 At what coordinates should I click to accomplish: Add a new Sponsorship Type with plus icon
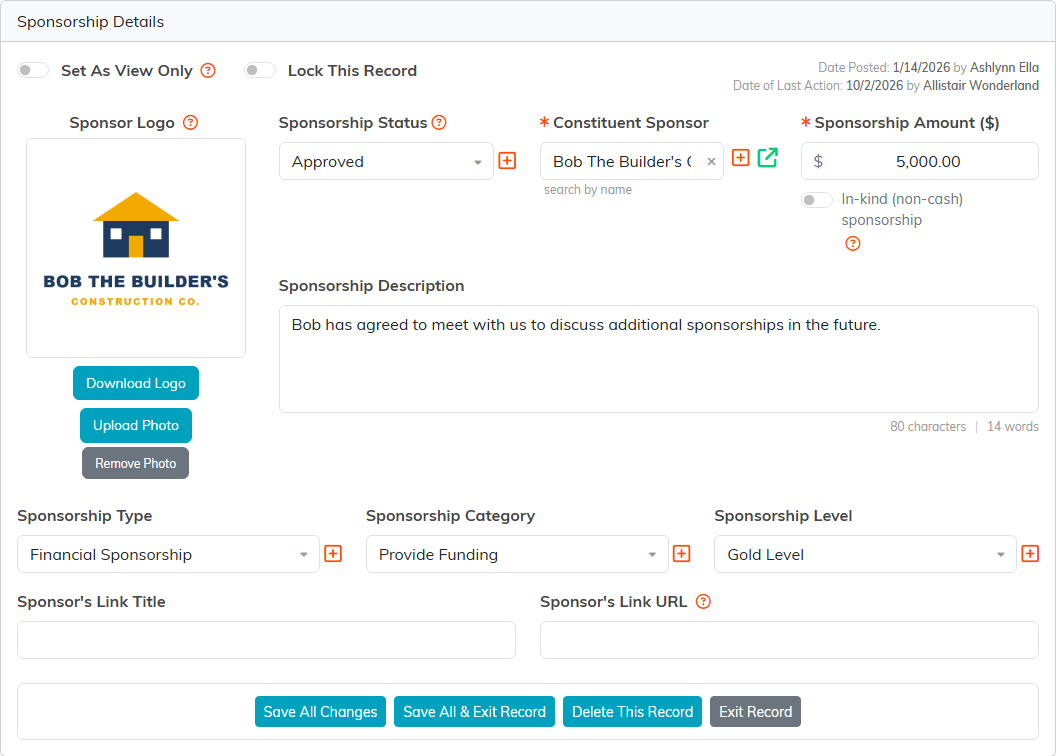pos(333,554)
